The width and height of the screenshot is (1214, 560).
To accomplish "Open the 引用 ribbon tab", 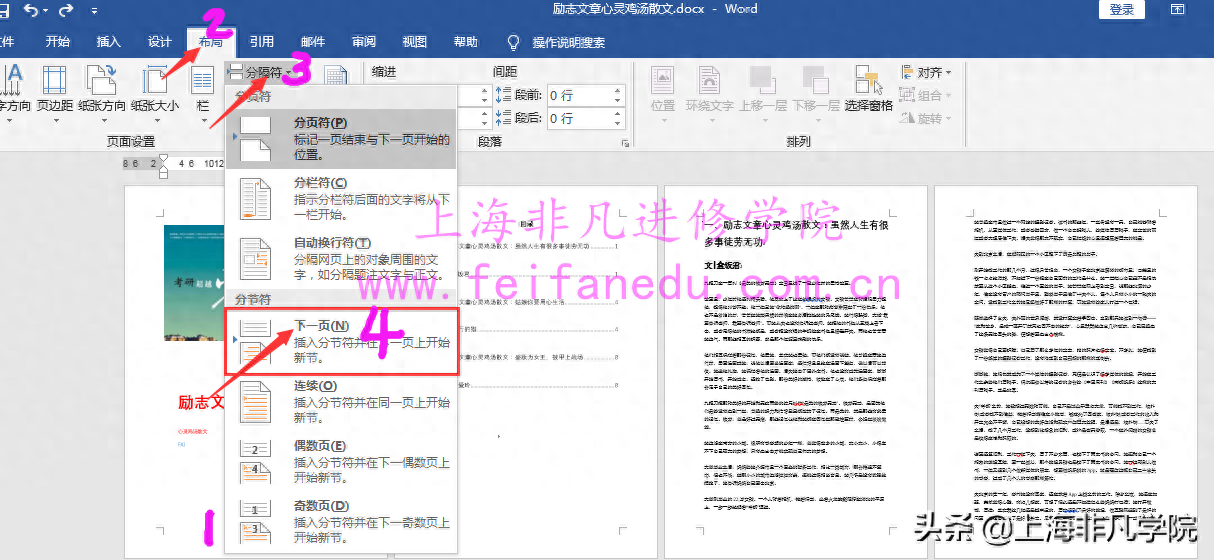I will click(x=262, y=42).
